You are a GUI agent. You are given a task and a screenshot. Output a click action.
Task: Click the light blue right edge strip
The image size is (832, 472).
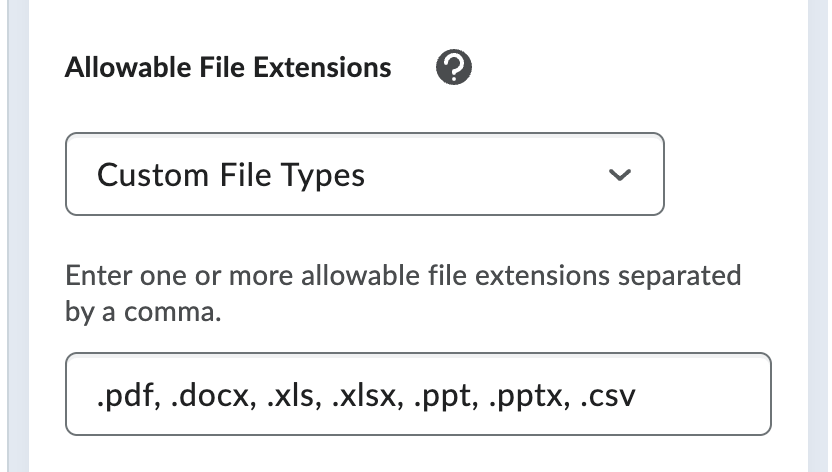click(820, 236)
